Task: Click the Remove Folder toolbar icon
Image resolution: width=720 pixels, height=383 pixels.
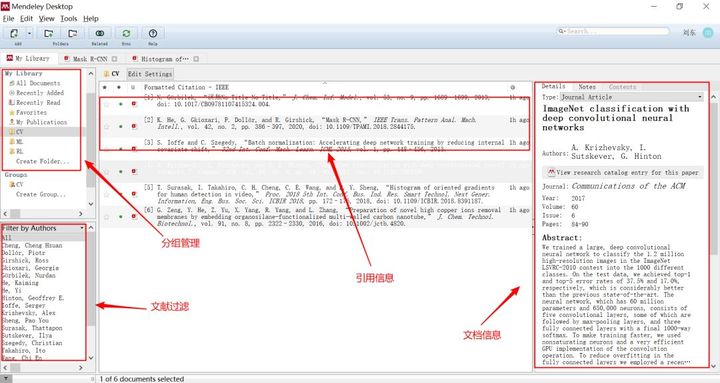Action: pos(73,33)
